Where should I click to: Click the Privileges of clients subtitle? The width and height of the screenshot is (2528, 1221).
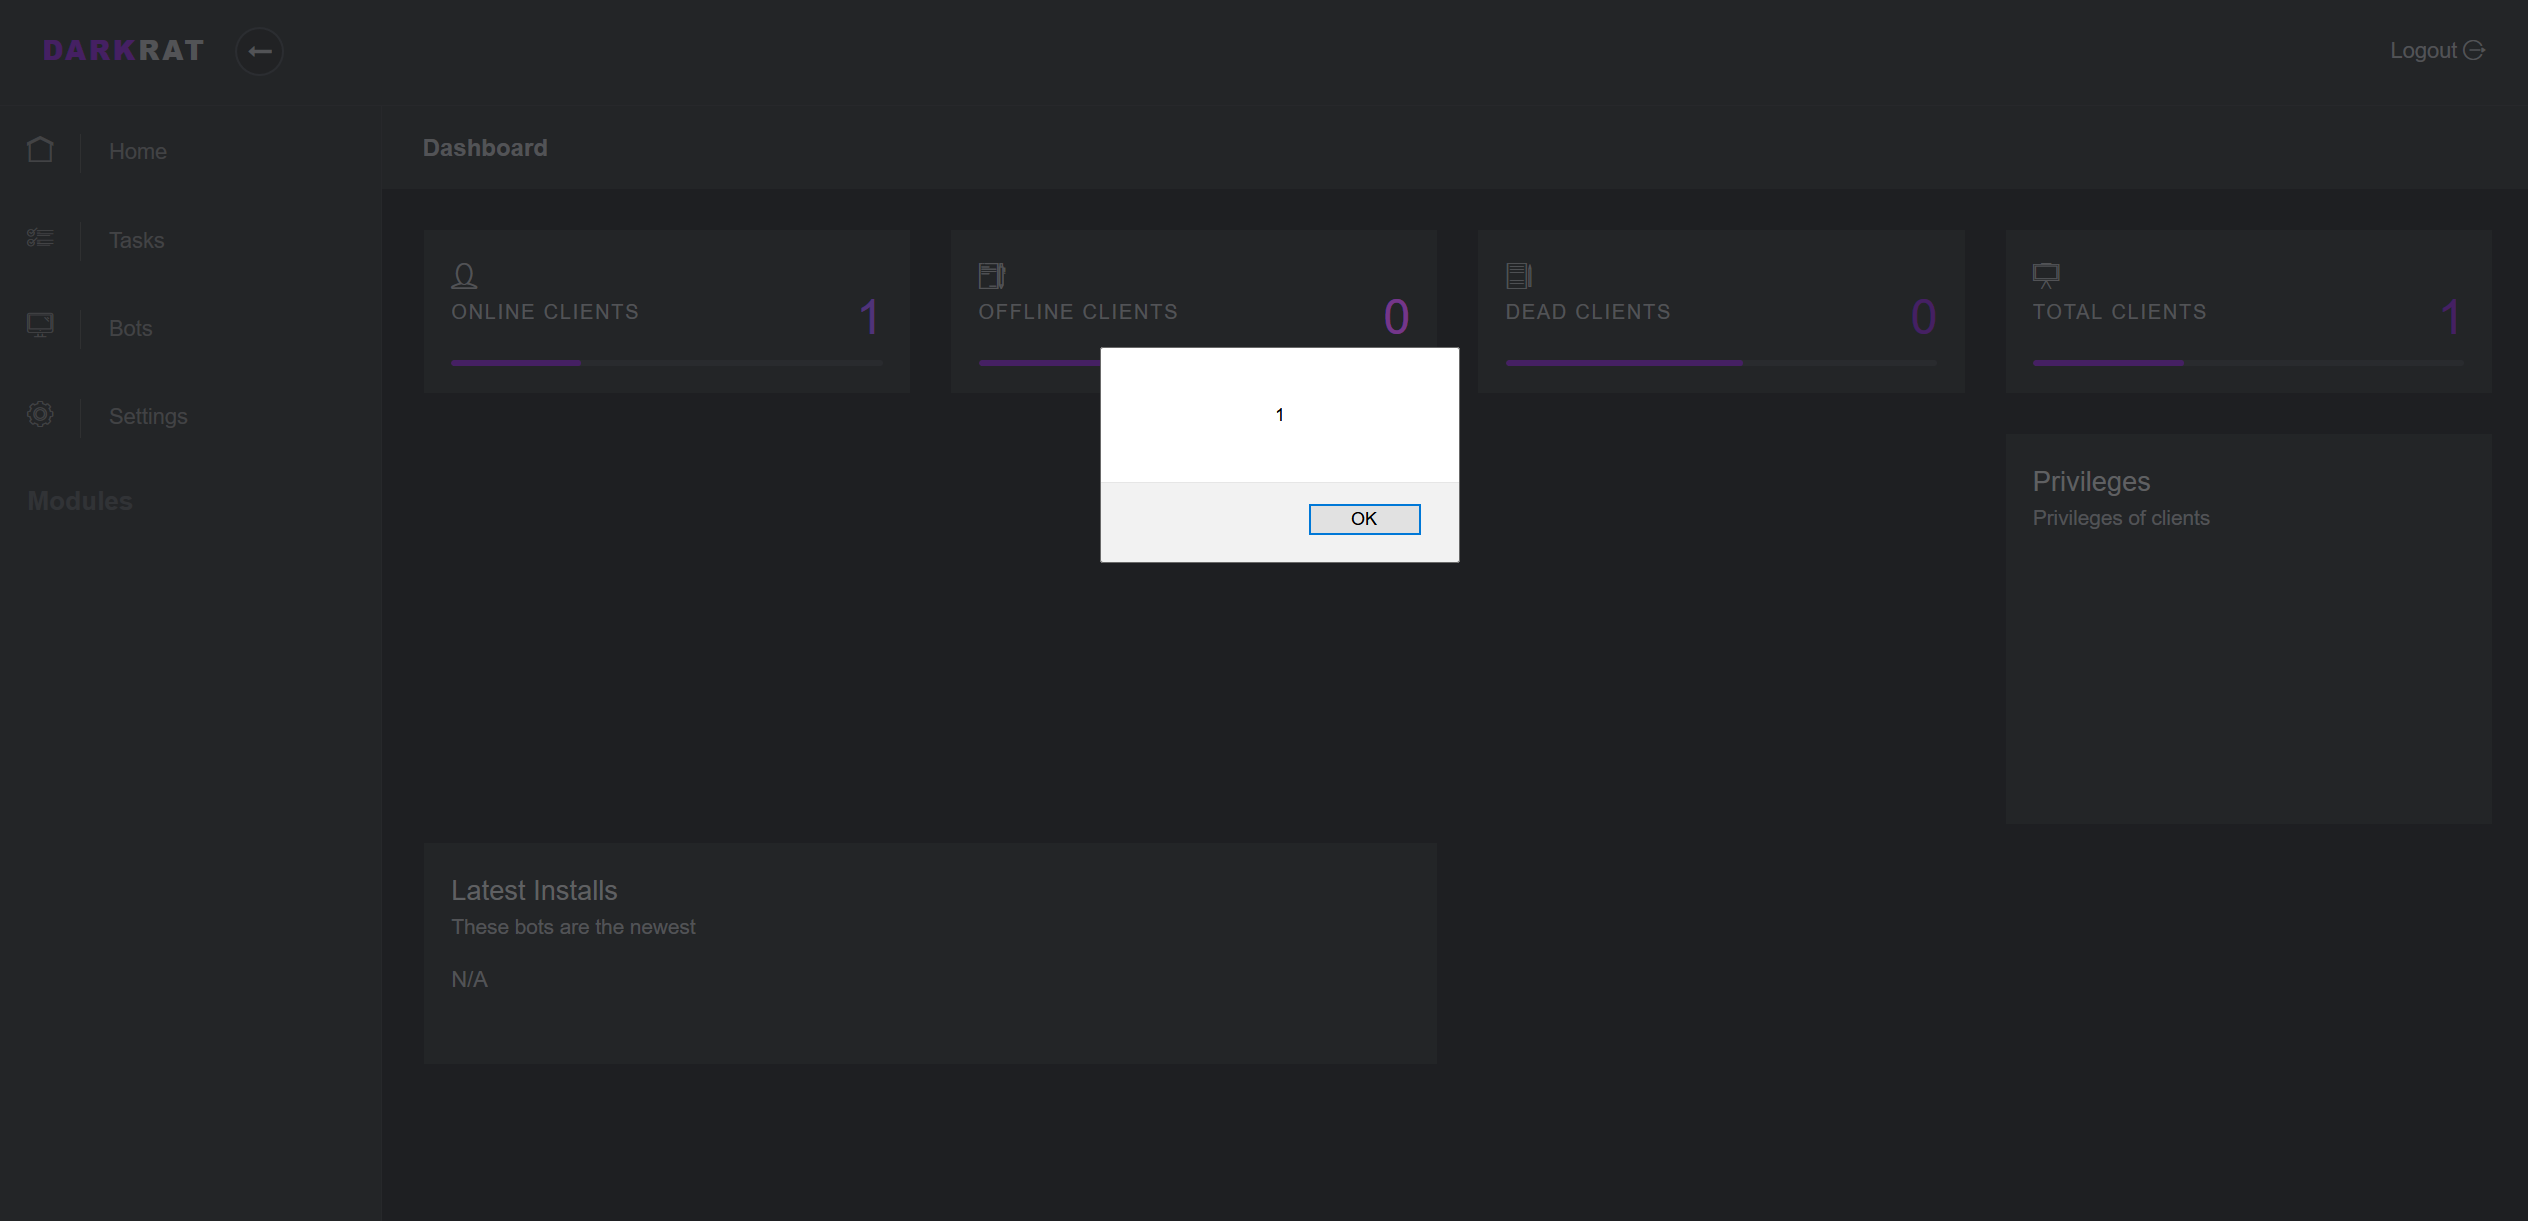(2121, 518)
